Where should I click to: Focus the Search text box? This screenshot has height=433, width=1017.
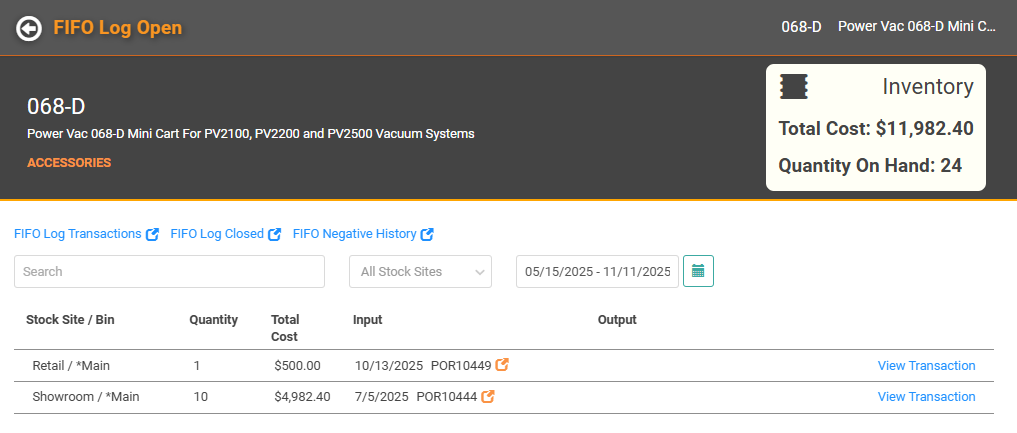pyautogui.click(x=169, y=271)
